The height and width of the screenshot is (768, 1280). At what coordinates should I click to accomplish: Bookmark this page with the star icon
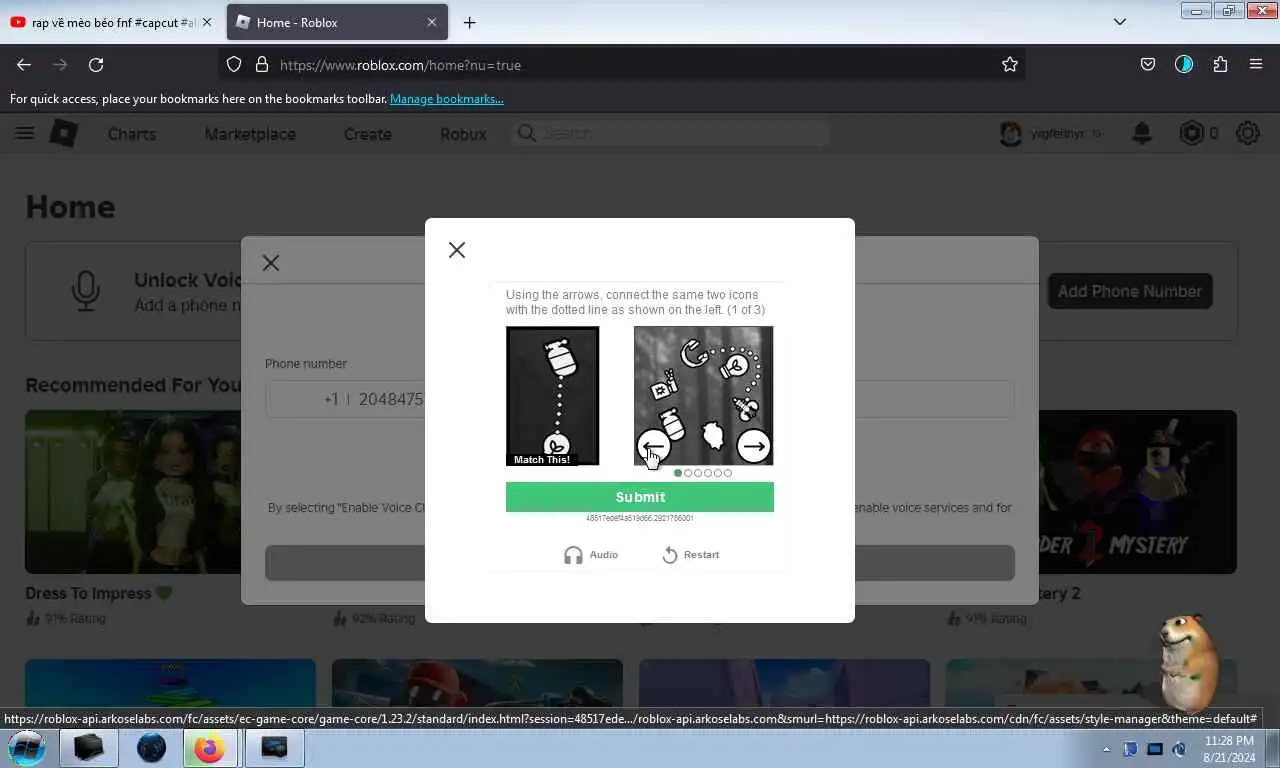1010,64
